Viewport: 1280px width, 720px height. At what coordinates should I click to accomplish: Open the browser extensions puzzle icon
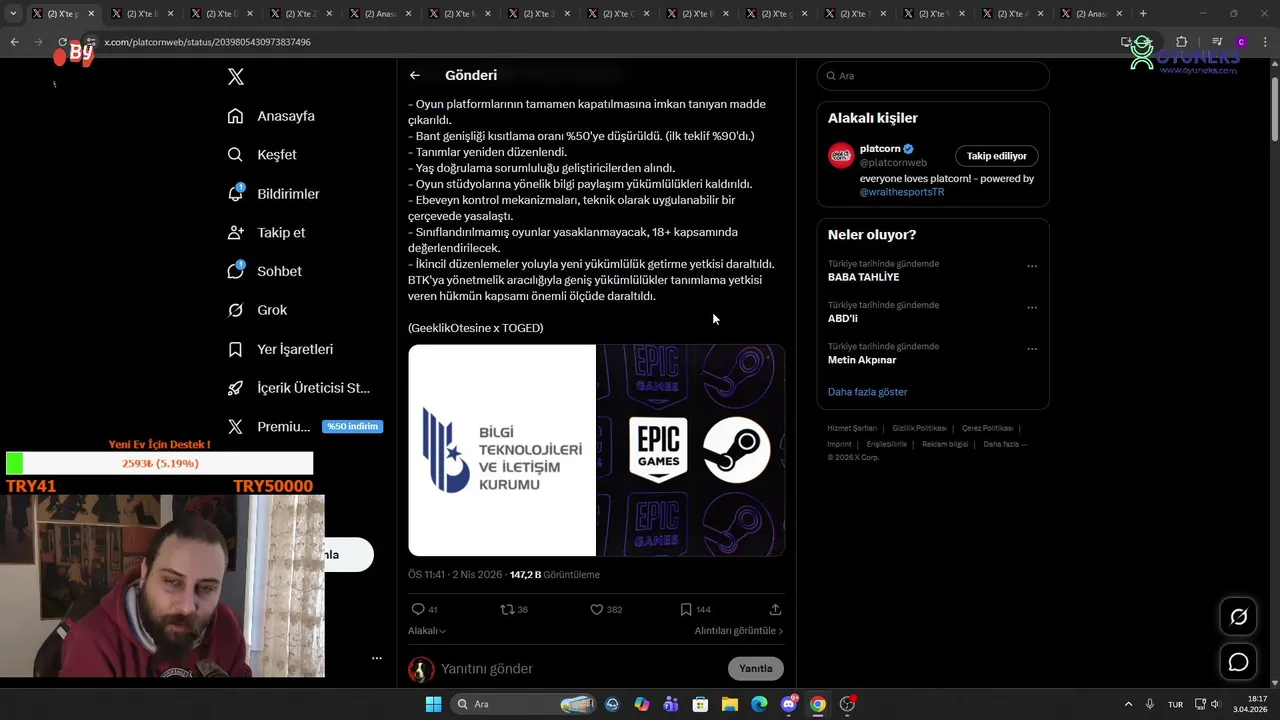1181,42
